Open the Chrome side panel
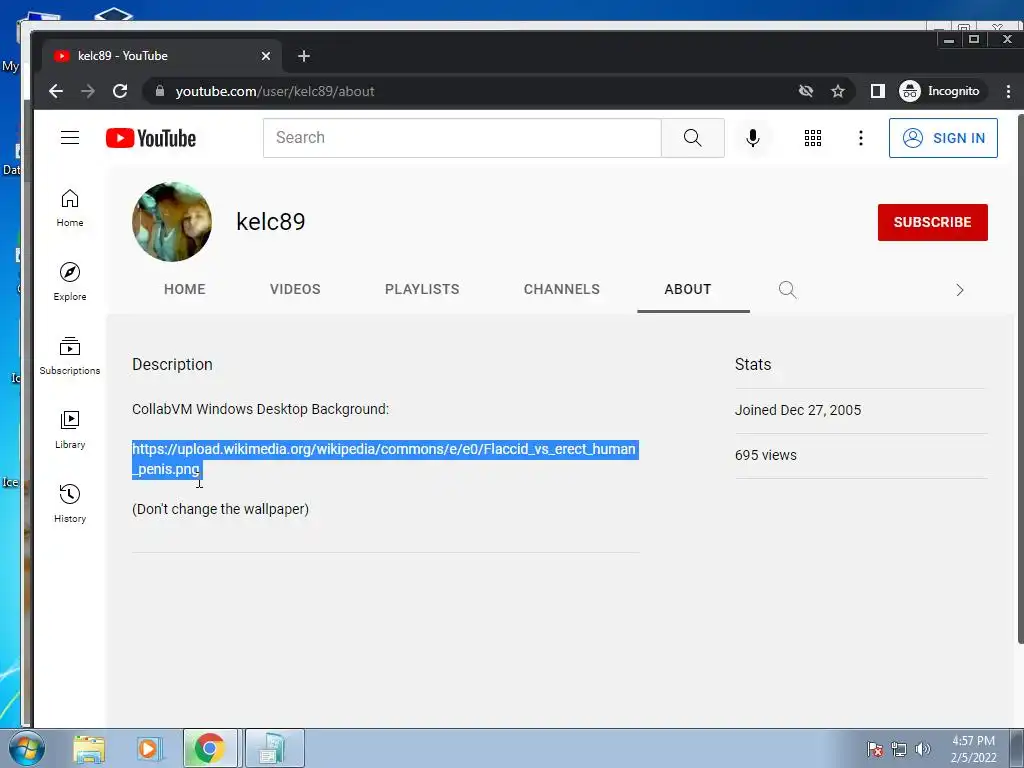This screenshot has height=768, width=1024. [878, 91]
